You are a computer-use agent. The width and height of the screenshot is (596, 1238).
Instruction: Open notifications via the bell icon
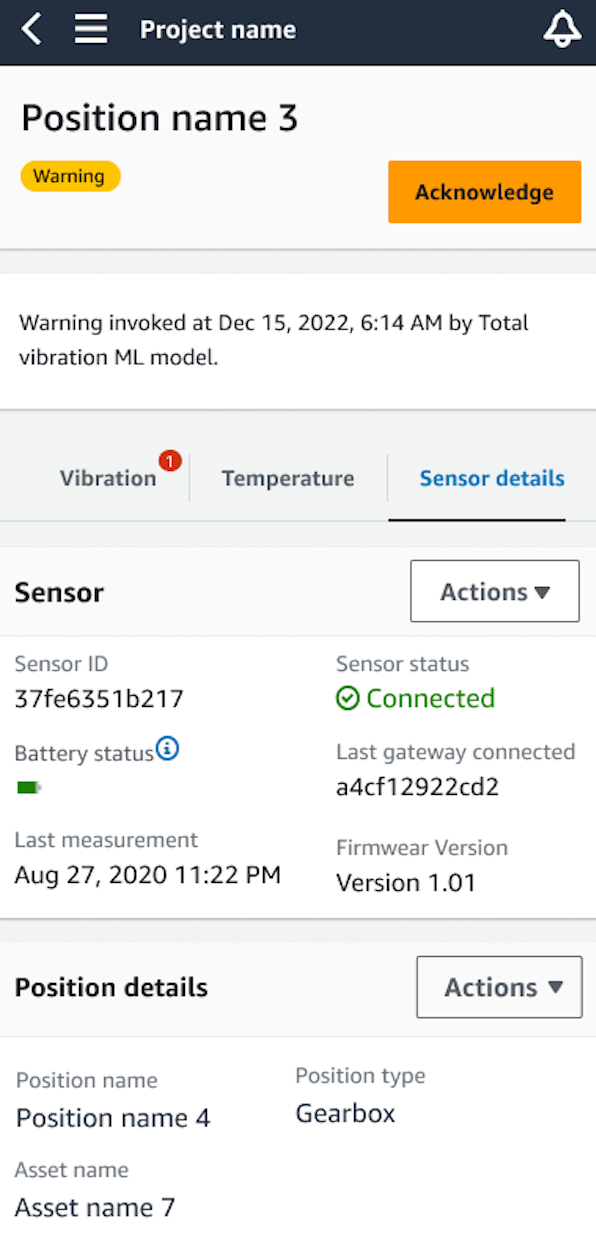click(561, 29)
